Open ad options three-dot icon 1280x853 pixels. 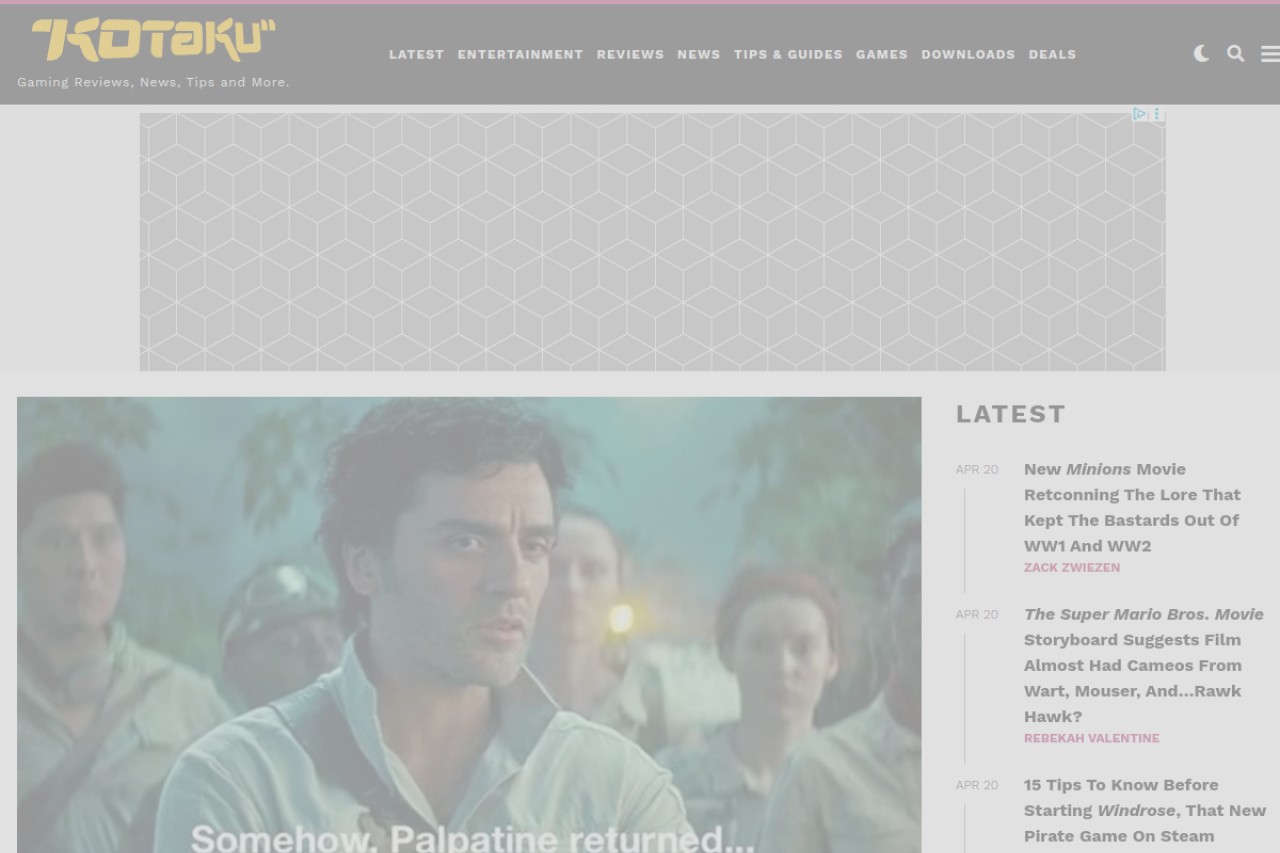(x=1157, y=114)
